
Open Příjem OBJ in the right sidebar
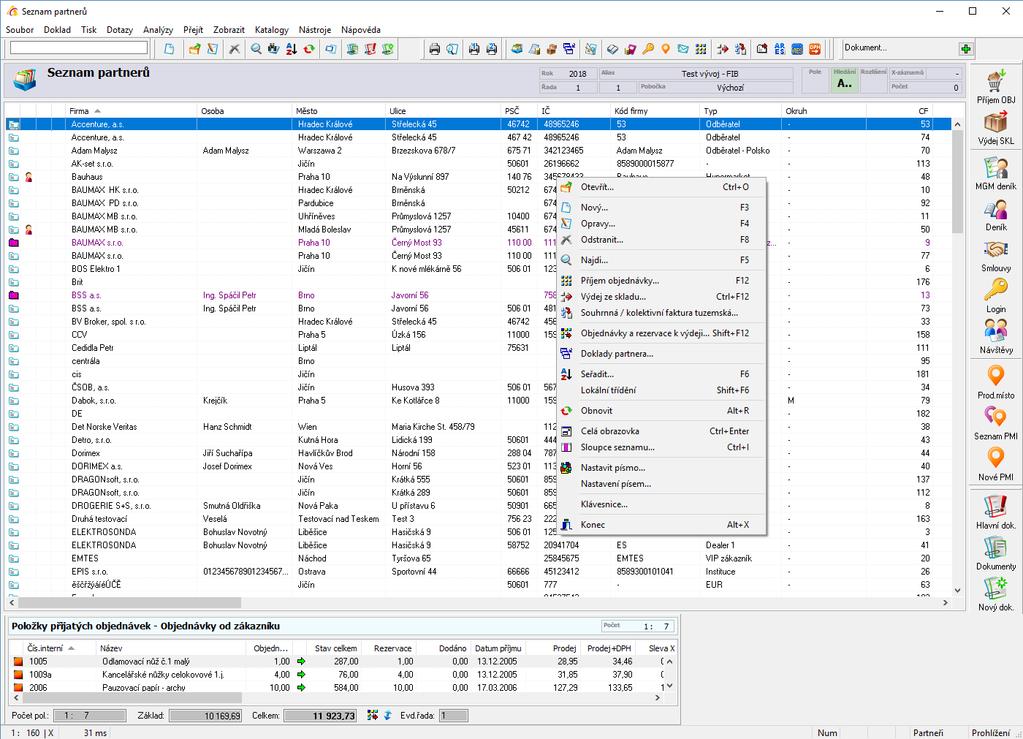pos(996,87)
